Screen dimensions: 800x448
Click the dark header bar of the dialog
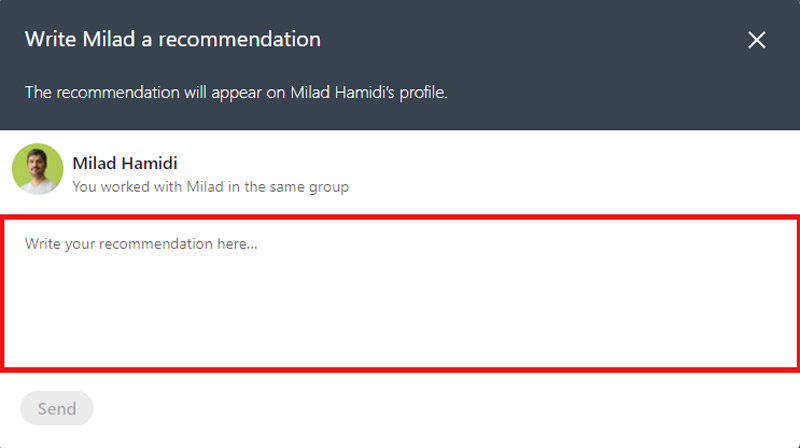click(x=400, y=65)
